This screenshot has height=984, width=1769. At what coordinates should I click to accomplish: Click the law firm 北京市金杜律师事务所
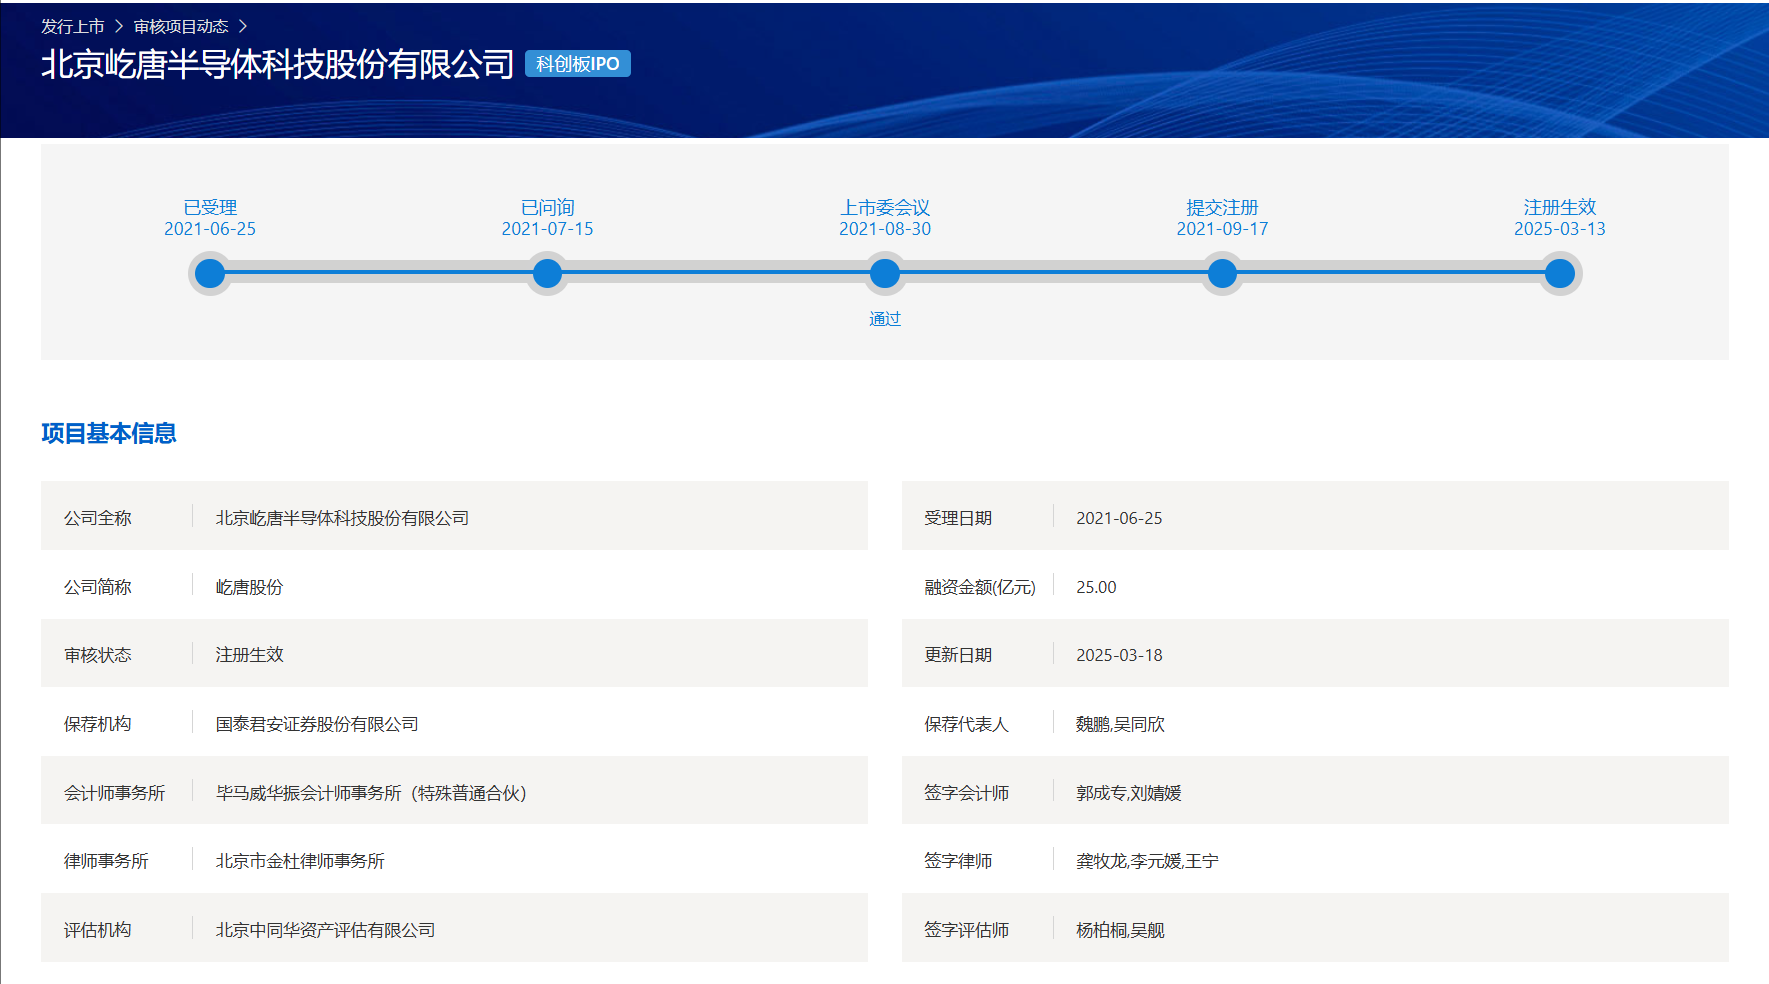click(300, 861)
